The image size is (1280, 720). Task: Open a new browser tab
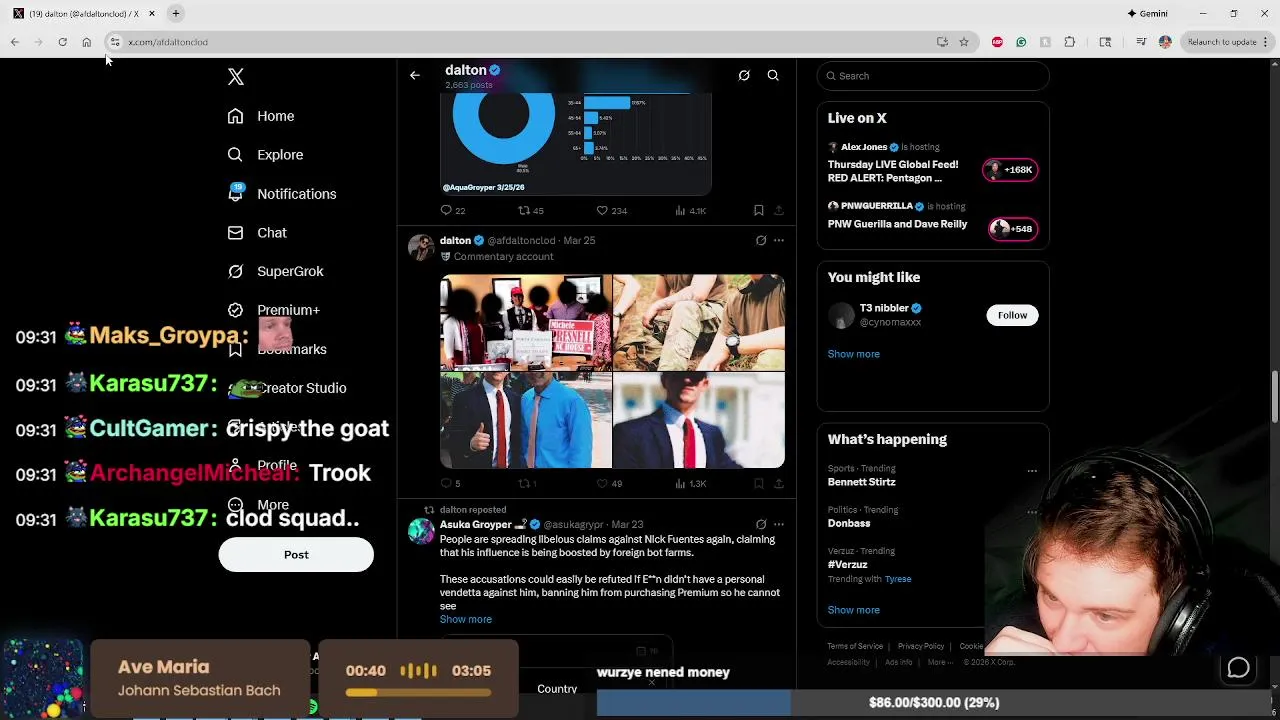click(x=176, y=14)
